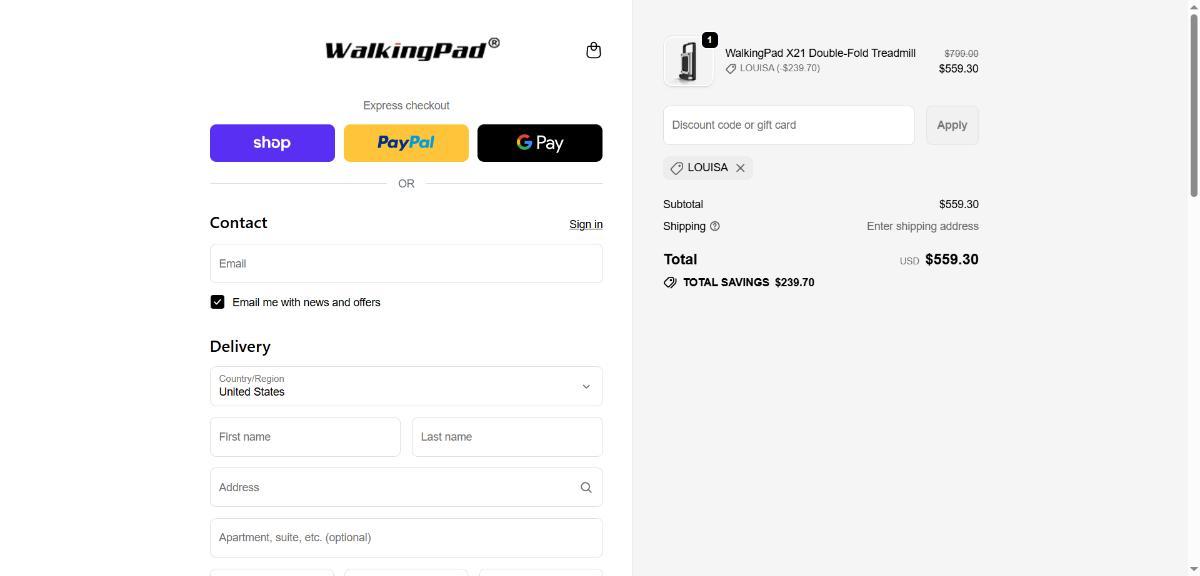Click the shipping info question mark icon
This screenshot has width=1200, height=576.
coord(714,226)
